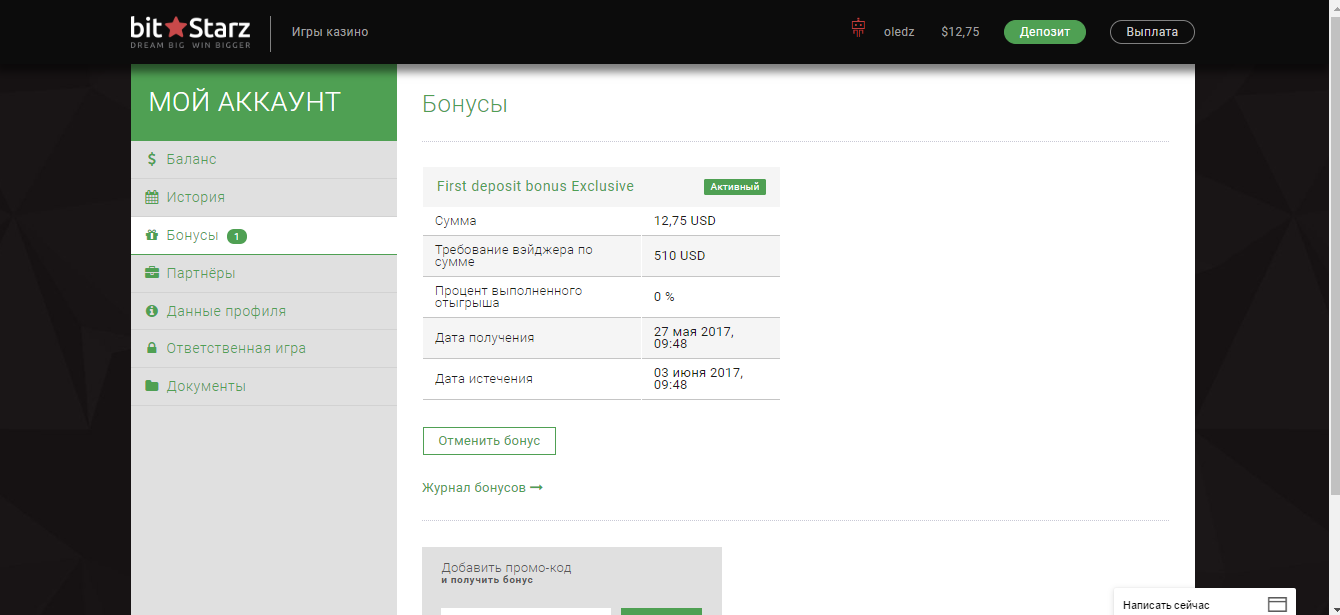Click the page's vertical scrollbar

tap(1332, 250)
